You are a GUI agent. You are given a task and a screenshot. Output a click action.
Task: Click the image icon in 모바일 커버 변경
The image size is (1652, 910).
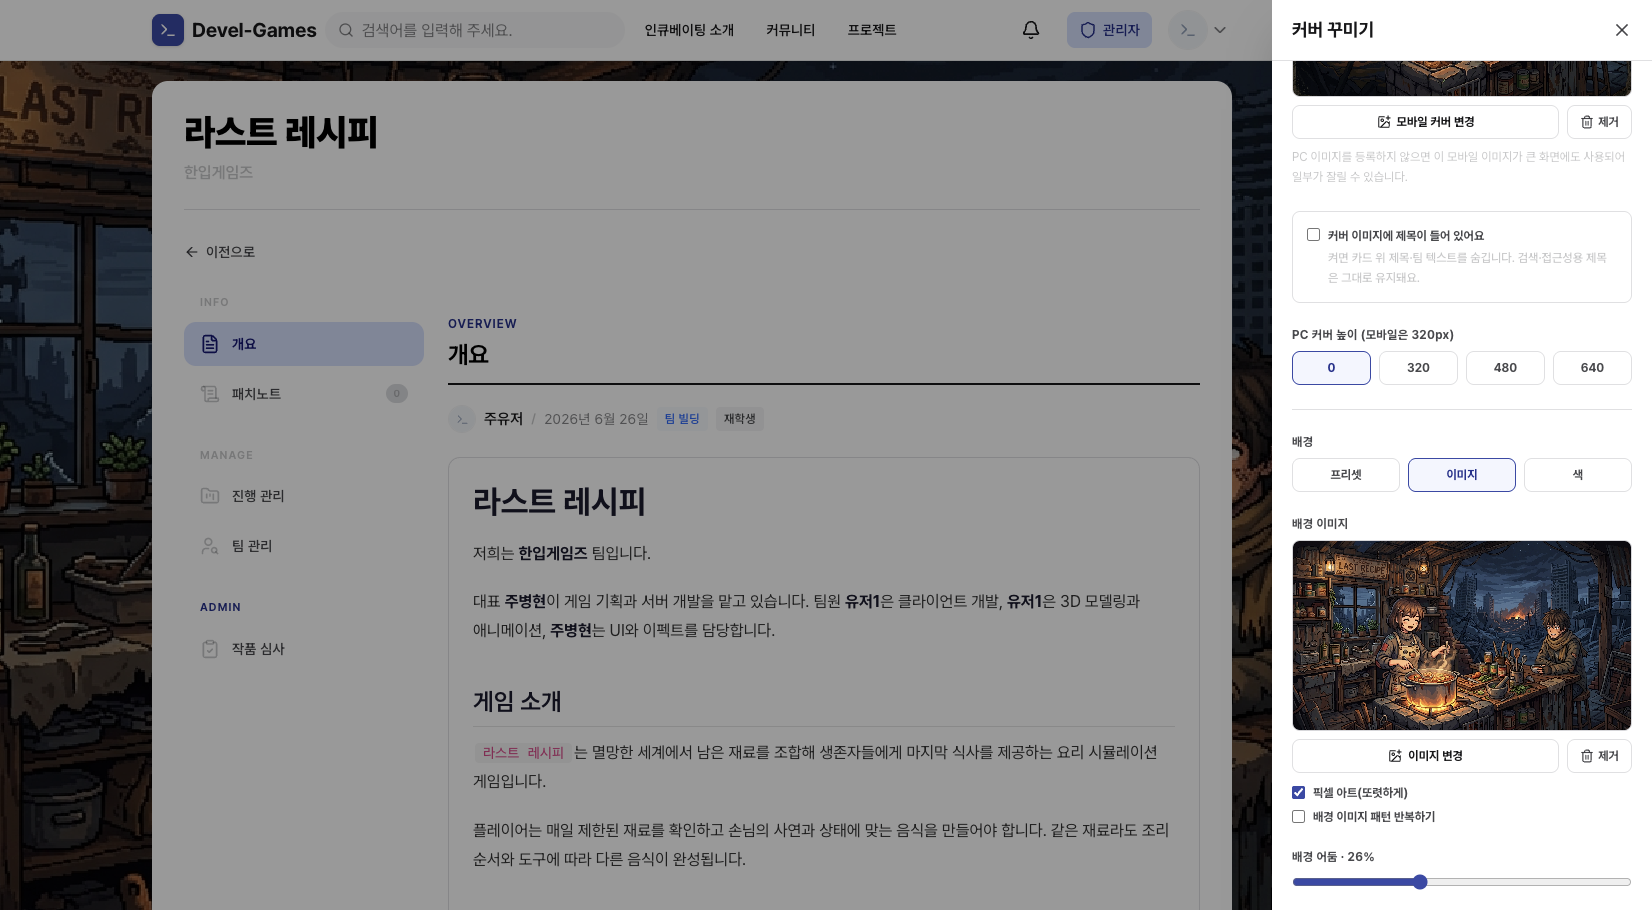[1384, 122]
